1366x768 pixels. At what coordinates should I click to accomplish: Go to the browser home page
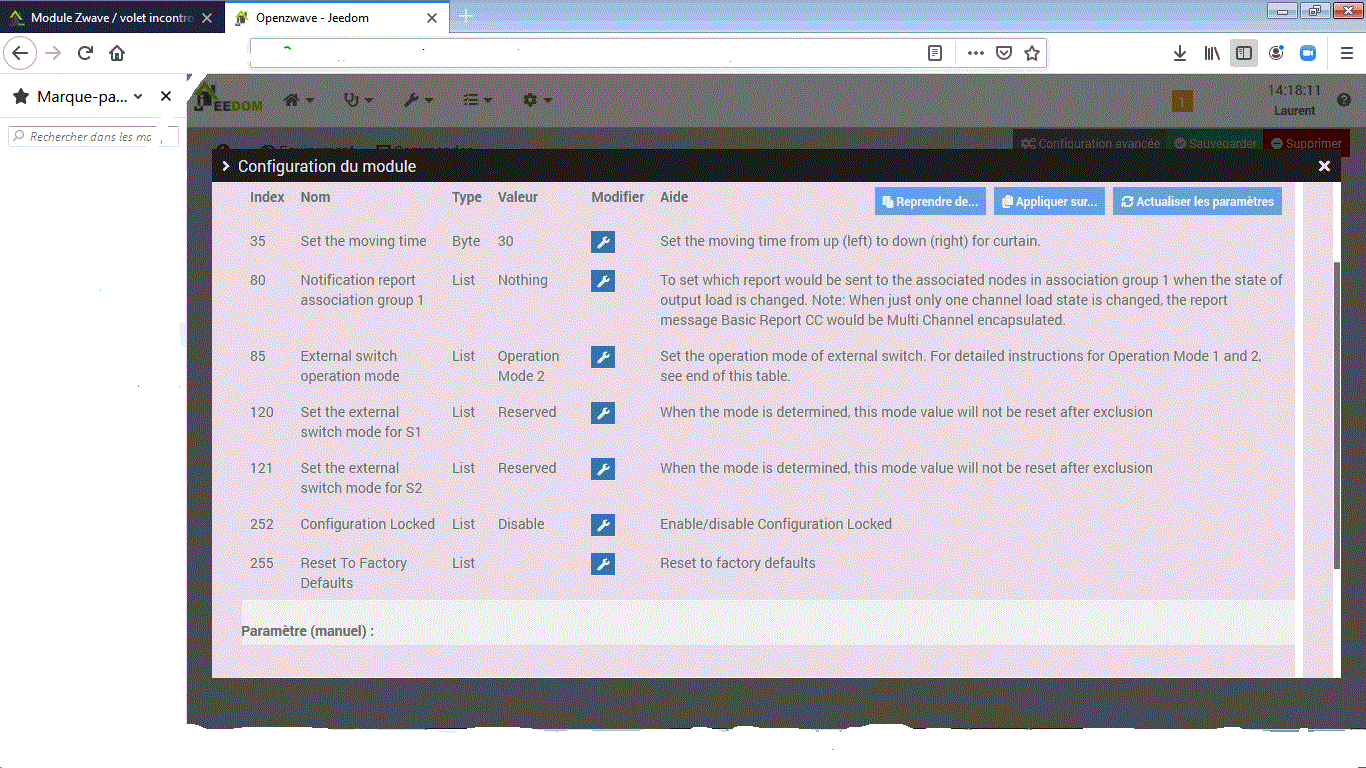click(117, 53)
